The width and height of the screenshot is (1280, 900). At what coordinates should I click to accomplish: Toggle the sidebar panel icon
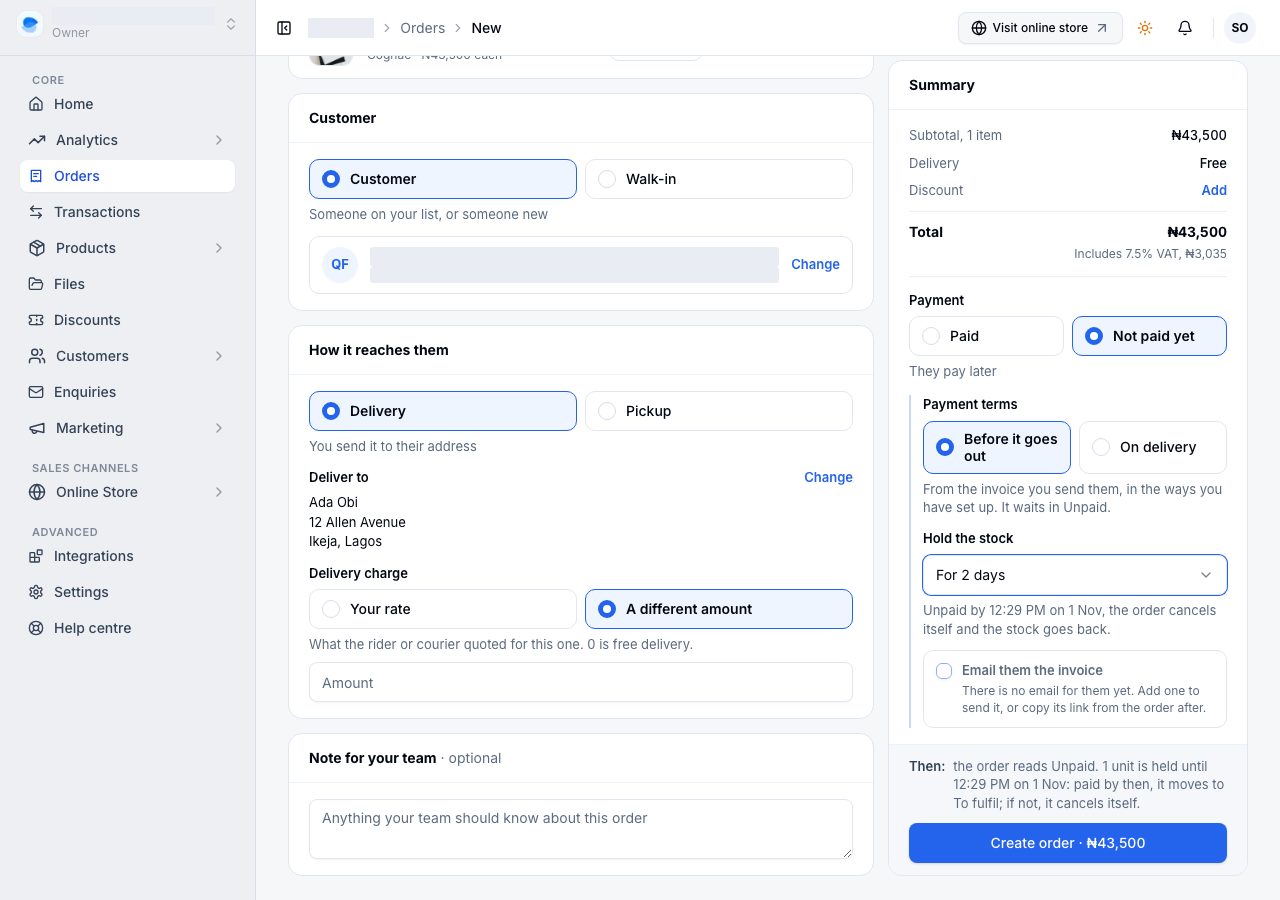tap(284, 28)
